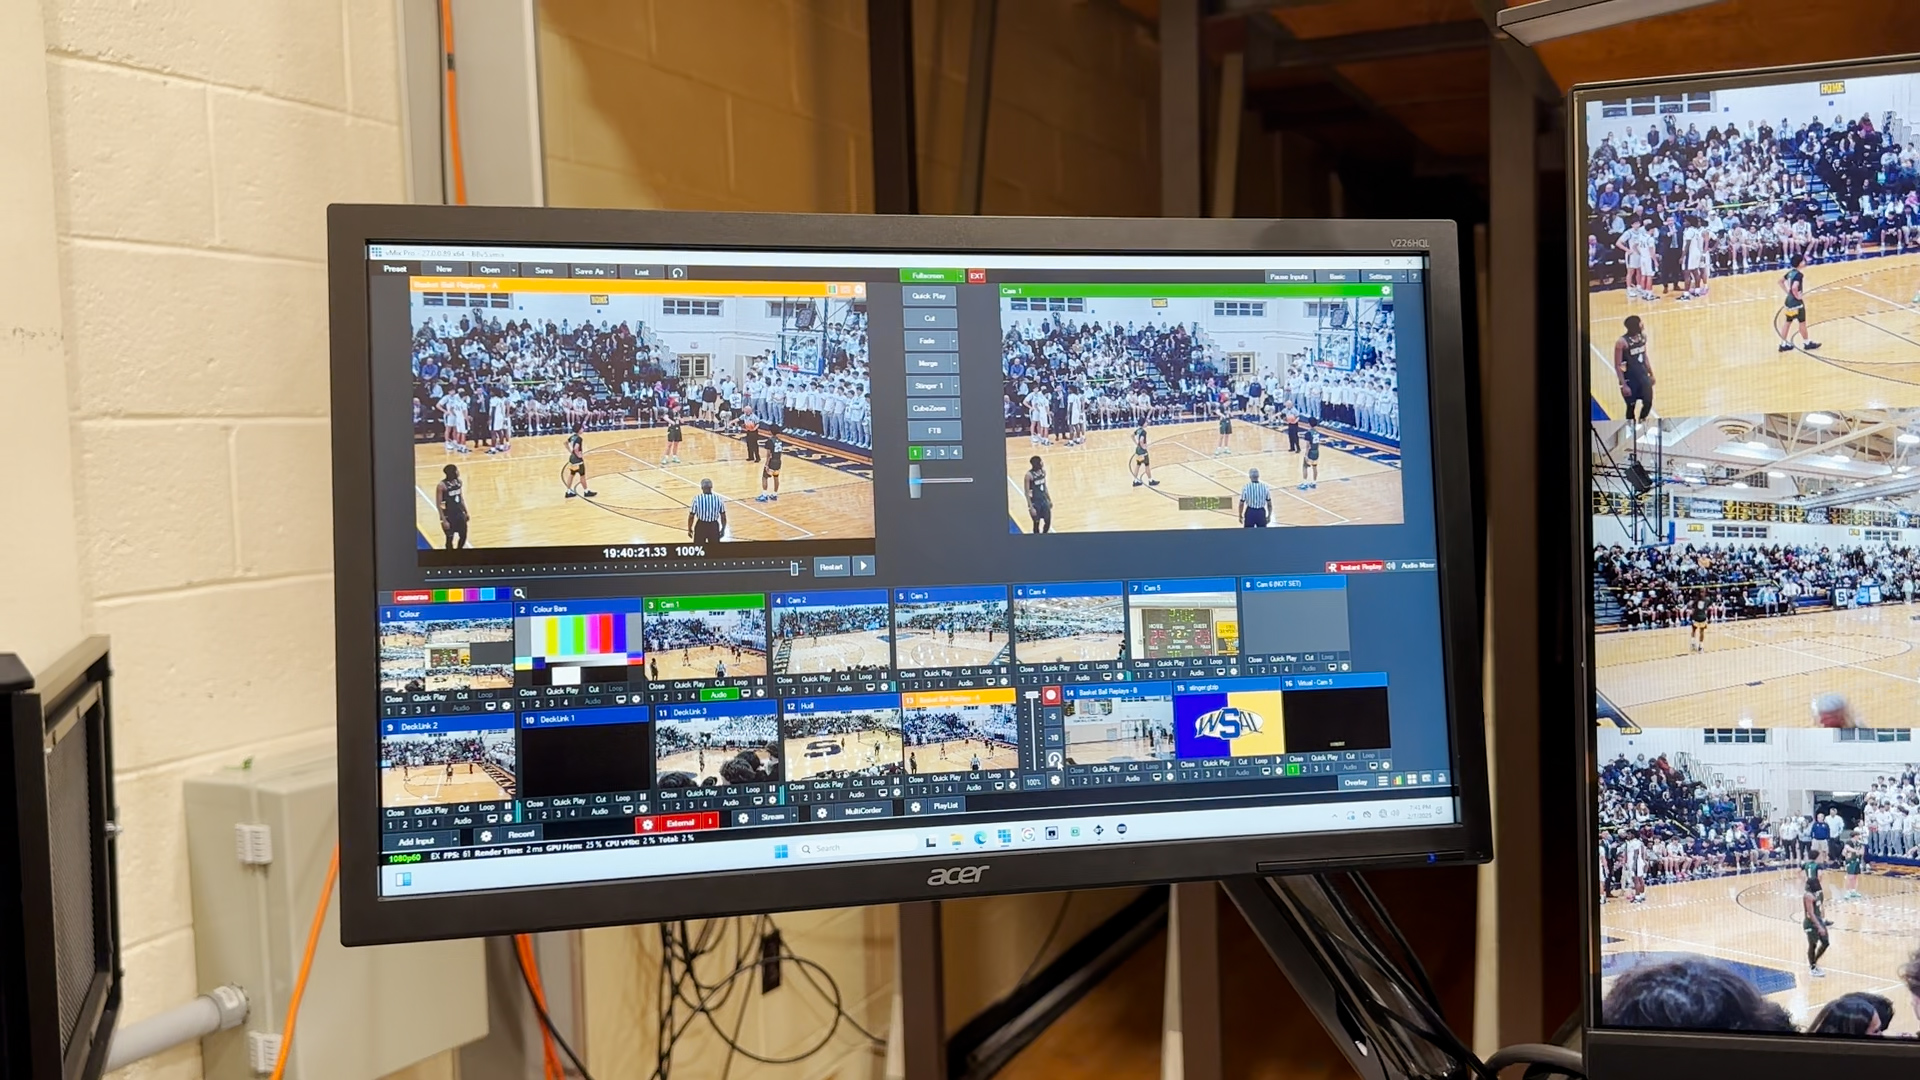Expand the Fade transition dropdown arrow
This screenshot has width=1920, height=1080.
[x=955, y=341]
